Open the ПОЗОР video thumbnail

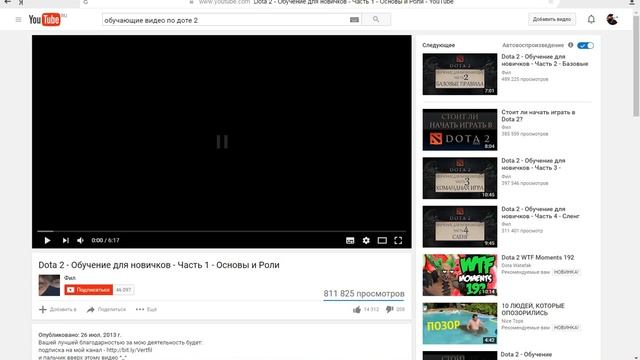coord(460,323)
